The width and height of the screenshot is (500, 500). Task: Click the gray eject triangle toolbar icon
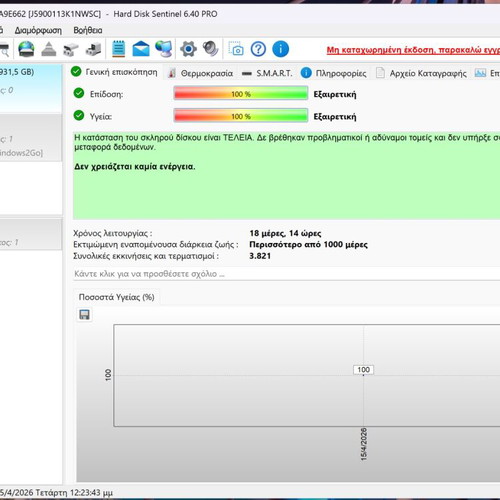pyautogui.click(x=49, y=49)
